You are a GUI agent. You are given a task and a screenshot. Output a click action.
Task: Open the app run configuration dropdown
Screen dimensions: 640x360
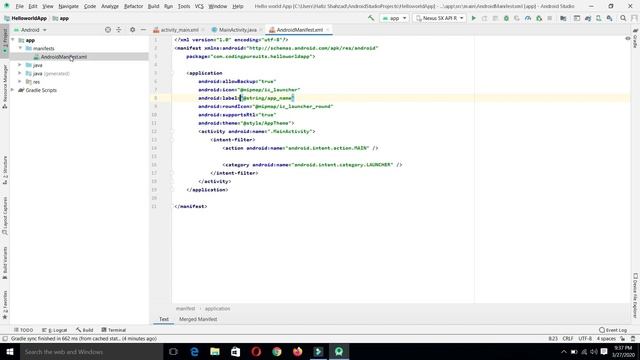394,18
